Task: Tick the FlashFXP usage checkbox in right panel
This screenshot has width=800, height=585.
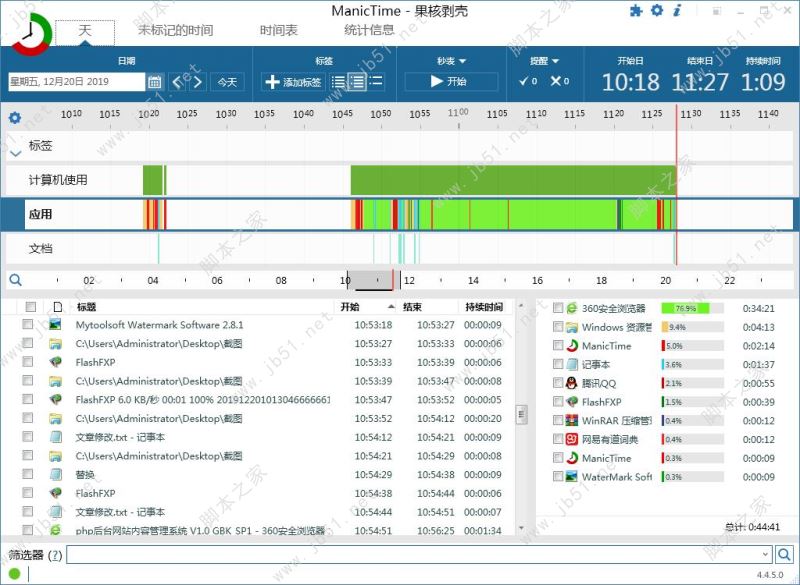Action: [558, 402]
